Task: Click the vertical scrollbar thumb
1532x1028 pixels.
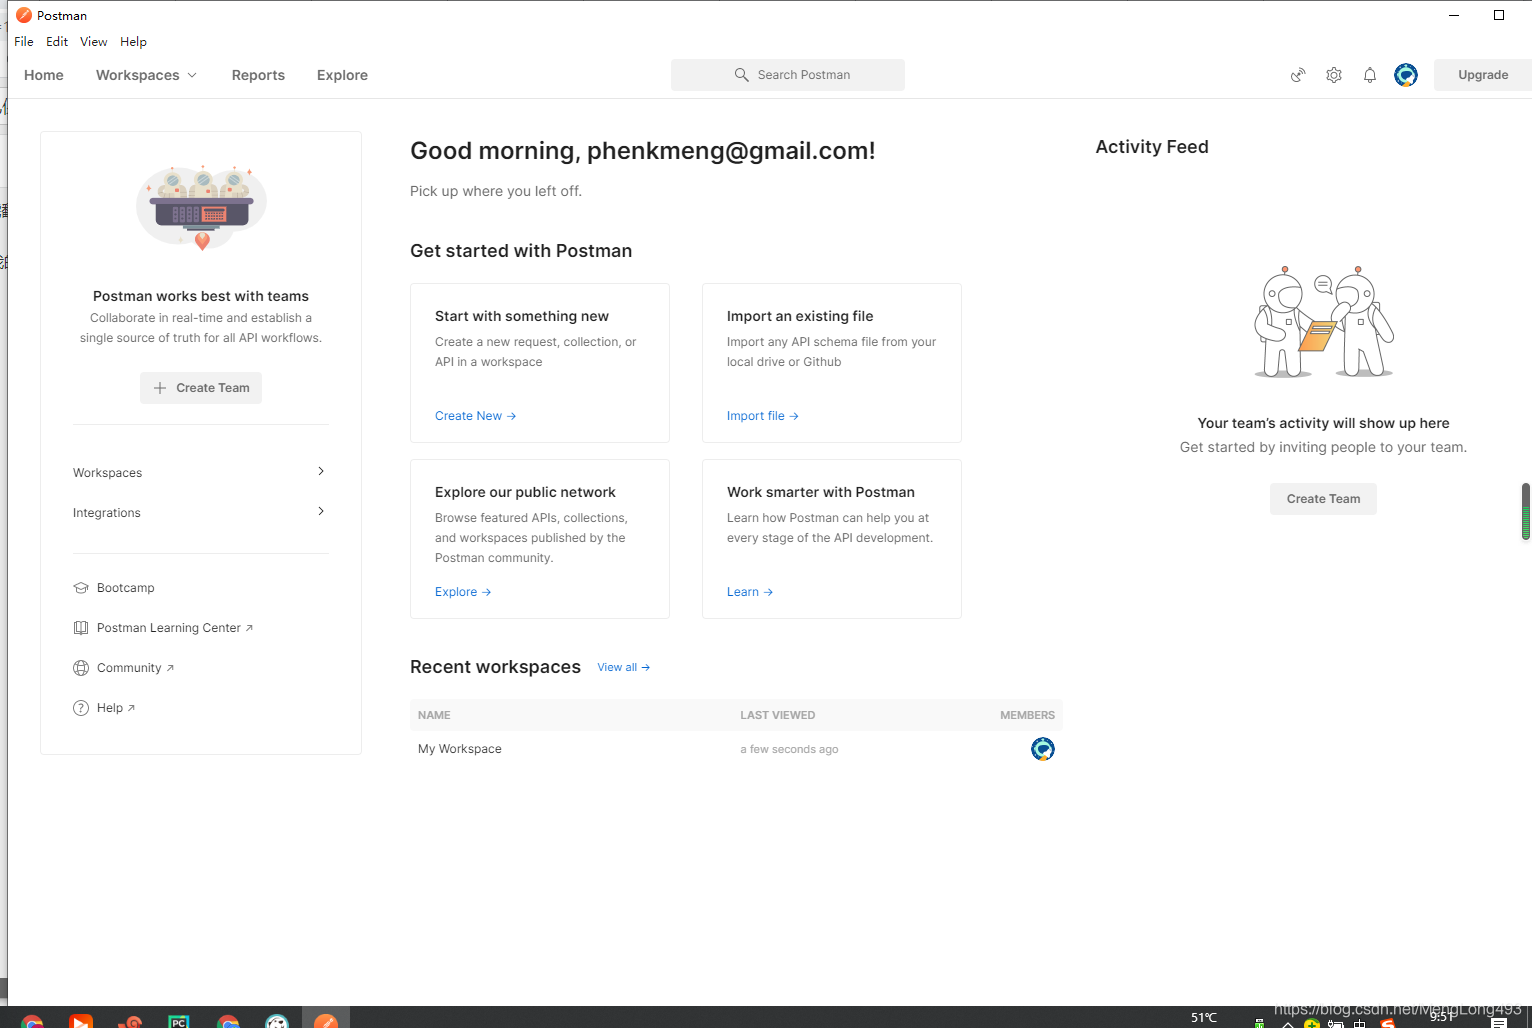Action: point(1526,511)
